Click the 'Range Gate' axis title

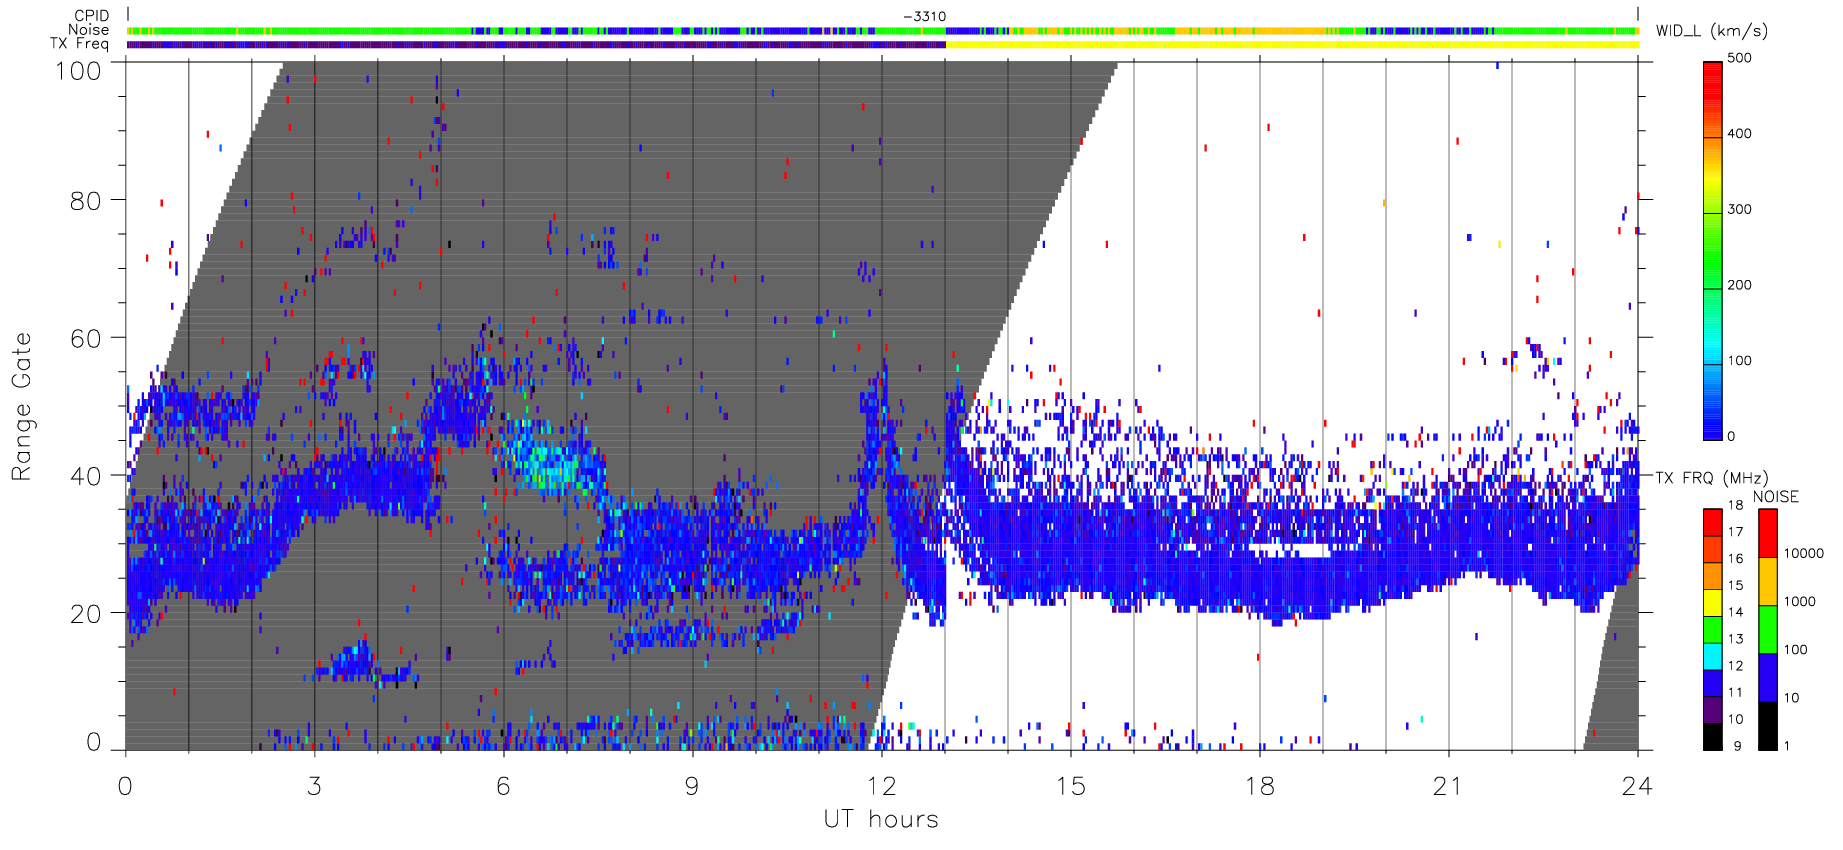pos(22,407)
